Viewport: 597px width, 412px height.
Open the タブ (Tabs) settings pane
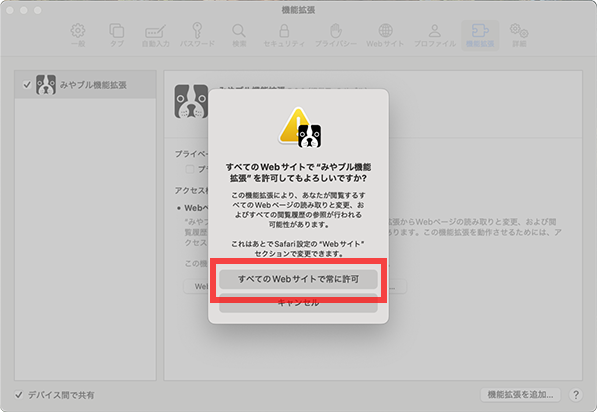click(x=117, y=35)
